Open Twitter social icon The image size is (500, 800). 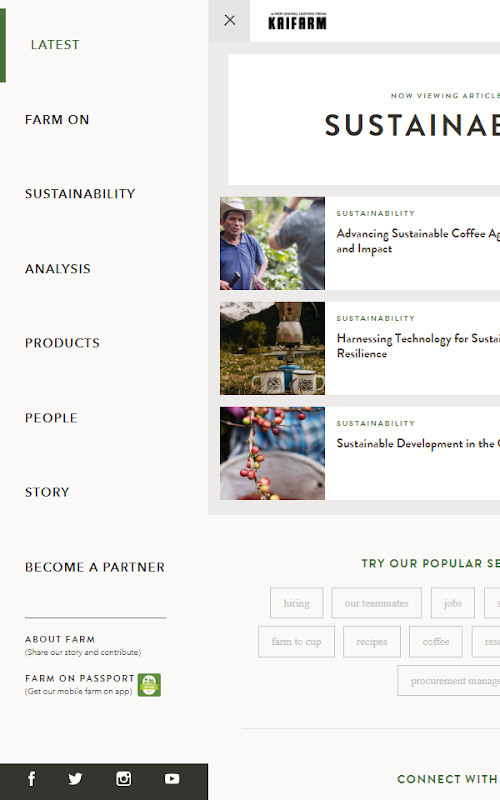[75, 779]
